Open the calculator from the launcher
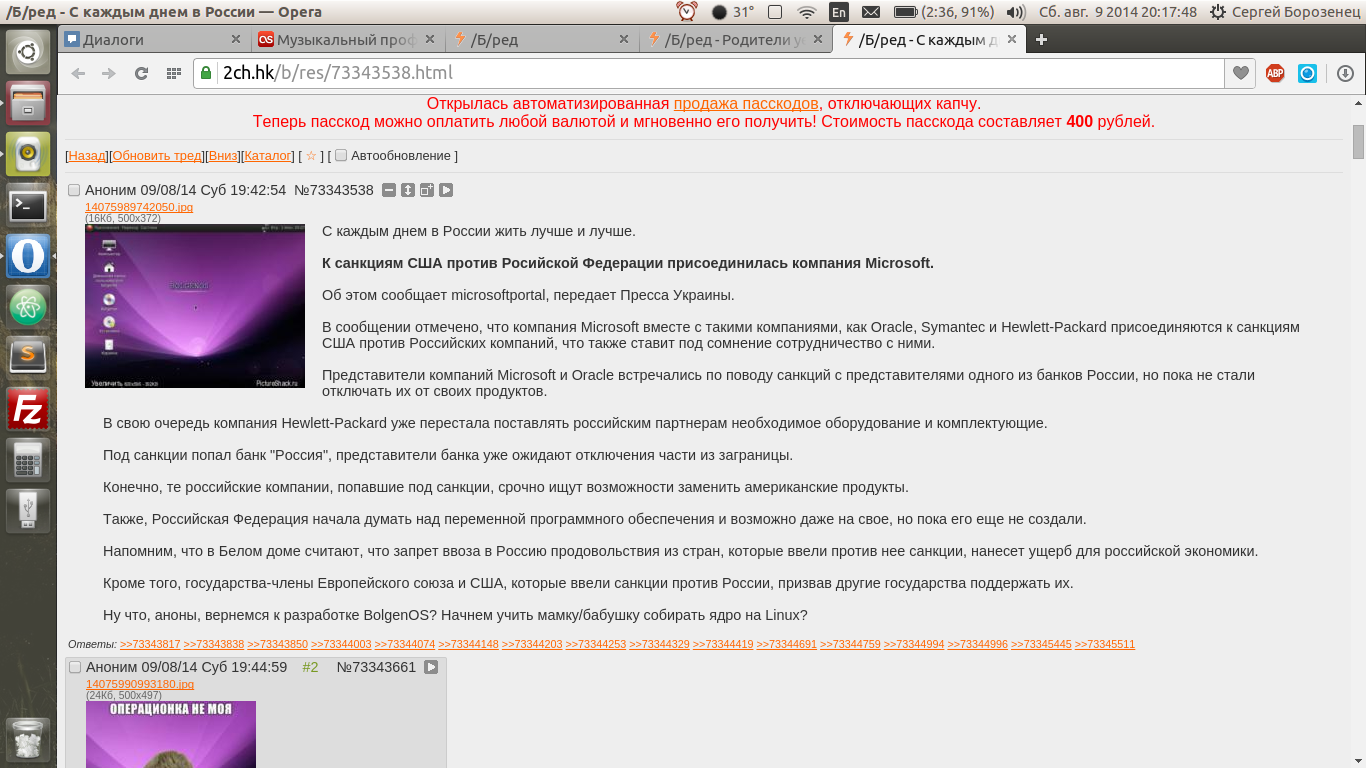 [28, 461]
